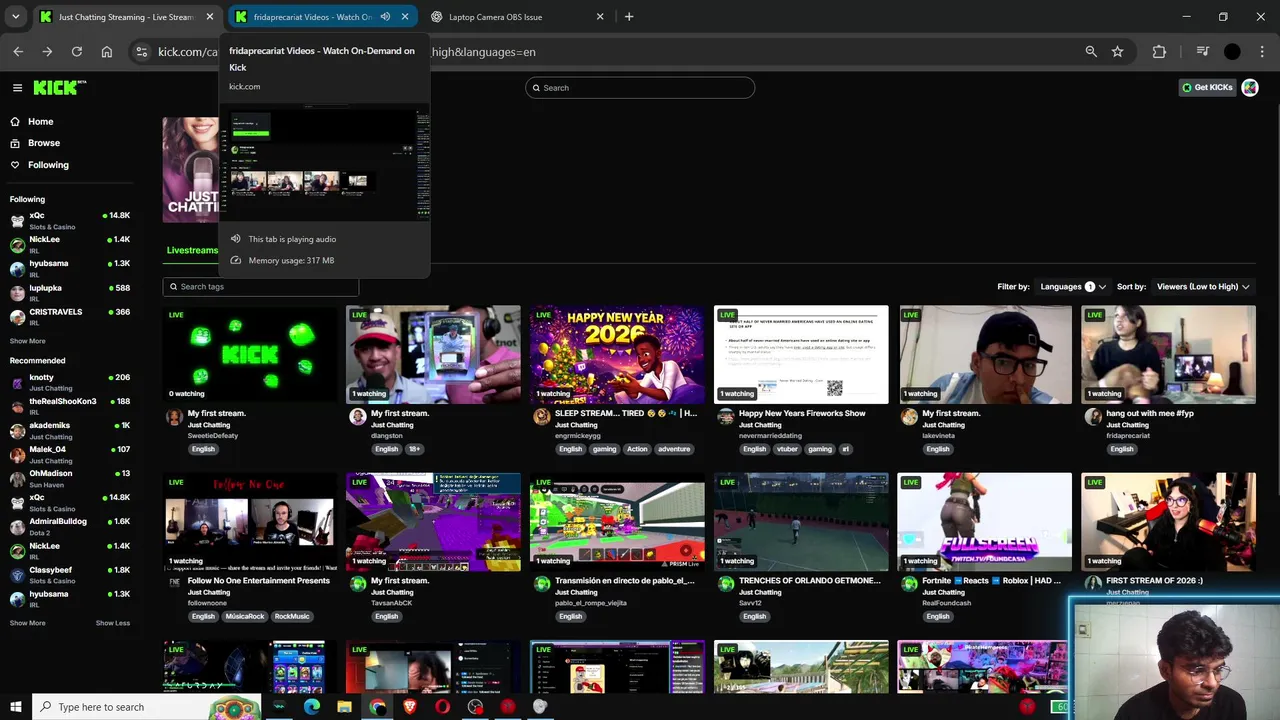This screenshot has width=1280, height=720.
Task: Open Microsoft Edge from taskbar
Action: pyautogui.click(x=312, y=707)
